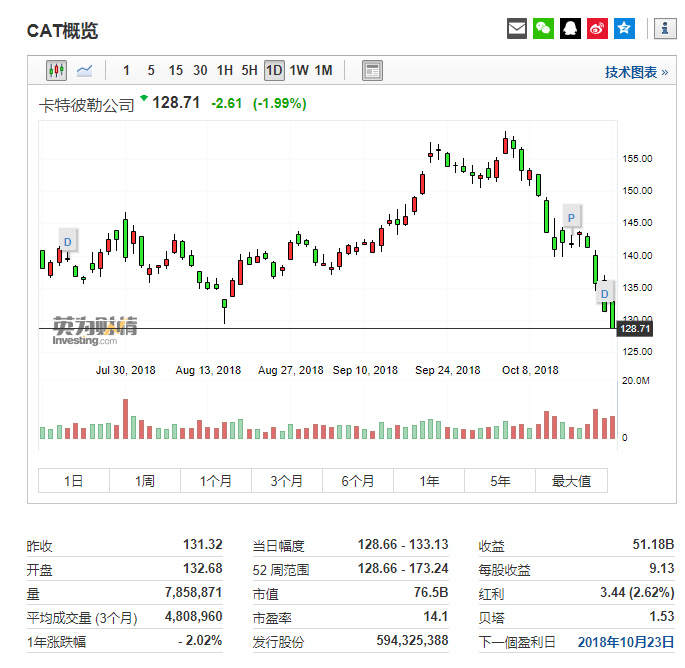
Task: Switch to candlestick chart type
Action: tap(57, 70)
